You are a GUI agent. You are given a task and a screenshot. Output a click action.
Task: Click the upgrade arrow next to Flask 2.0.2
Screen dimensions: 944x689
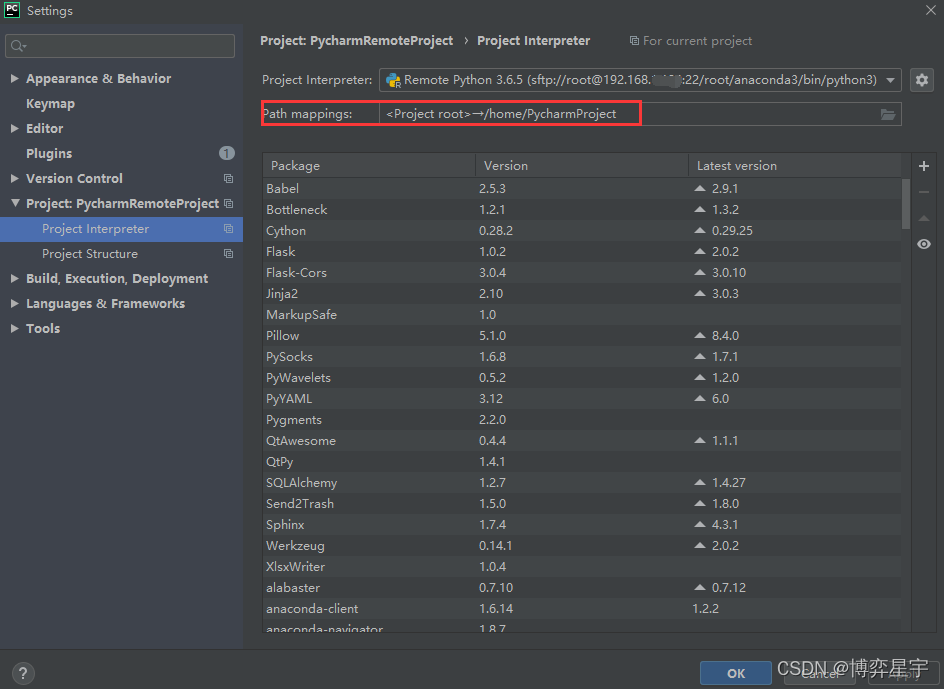click(704, 251)
